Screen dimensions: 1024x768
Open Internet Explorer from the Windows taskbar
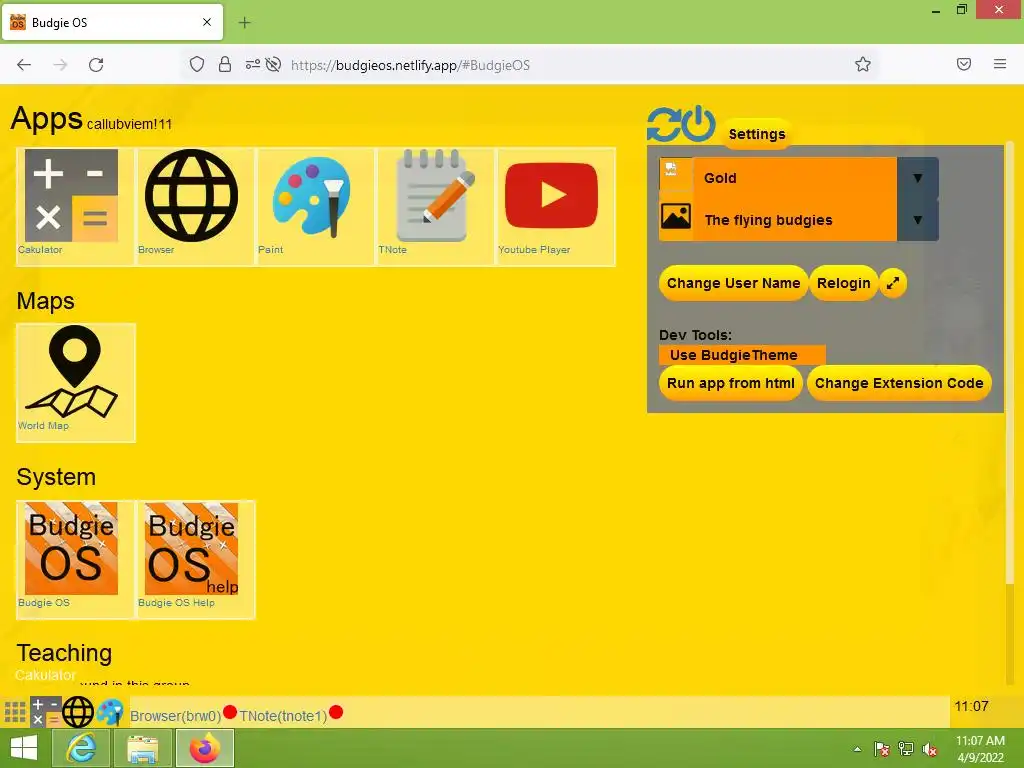pyautogui.click(x=81, y=748)
